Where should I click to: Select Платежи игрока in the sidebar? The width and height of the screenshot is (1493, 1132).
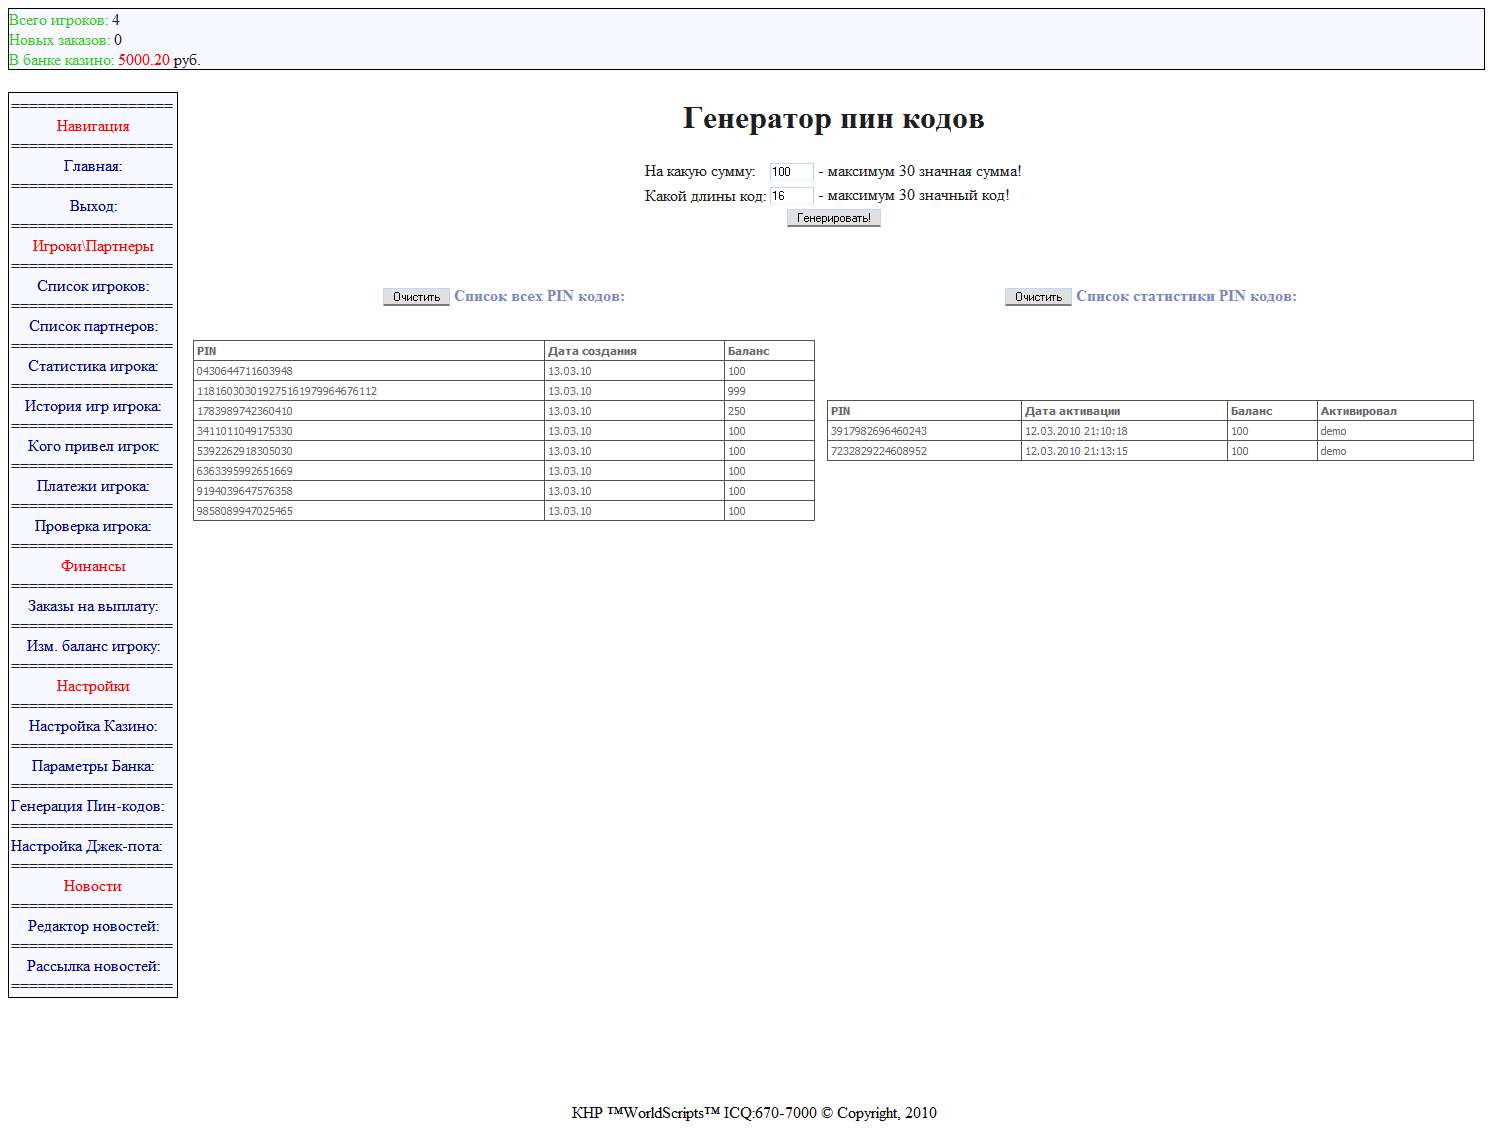[93, 486]
